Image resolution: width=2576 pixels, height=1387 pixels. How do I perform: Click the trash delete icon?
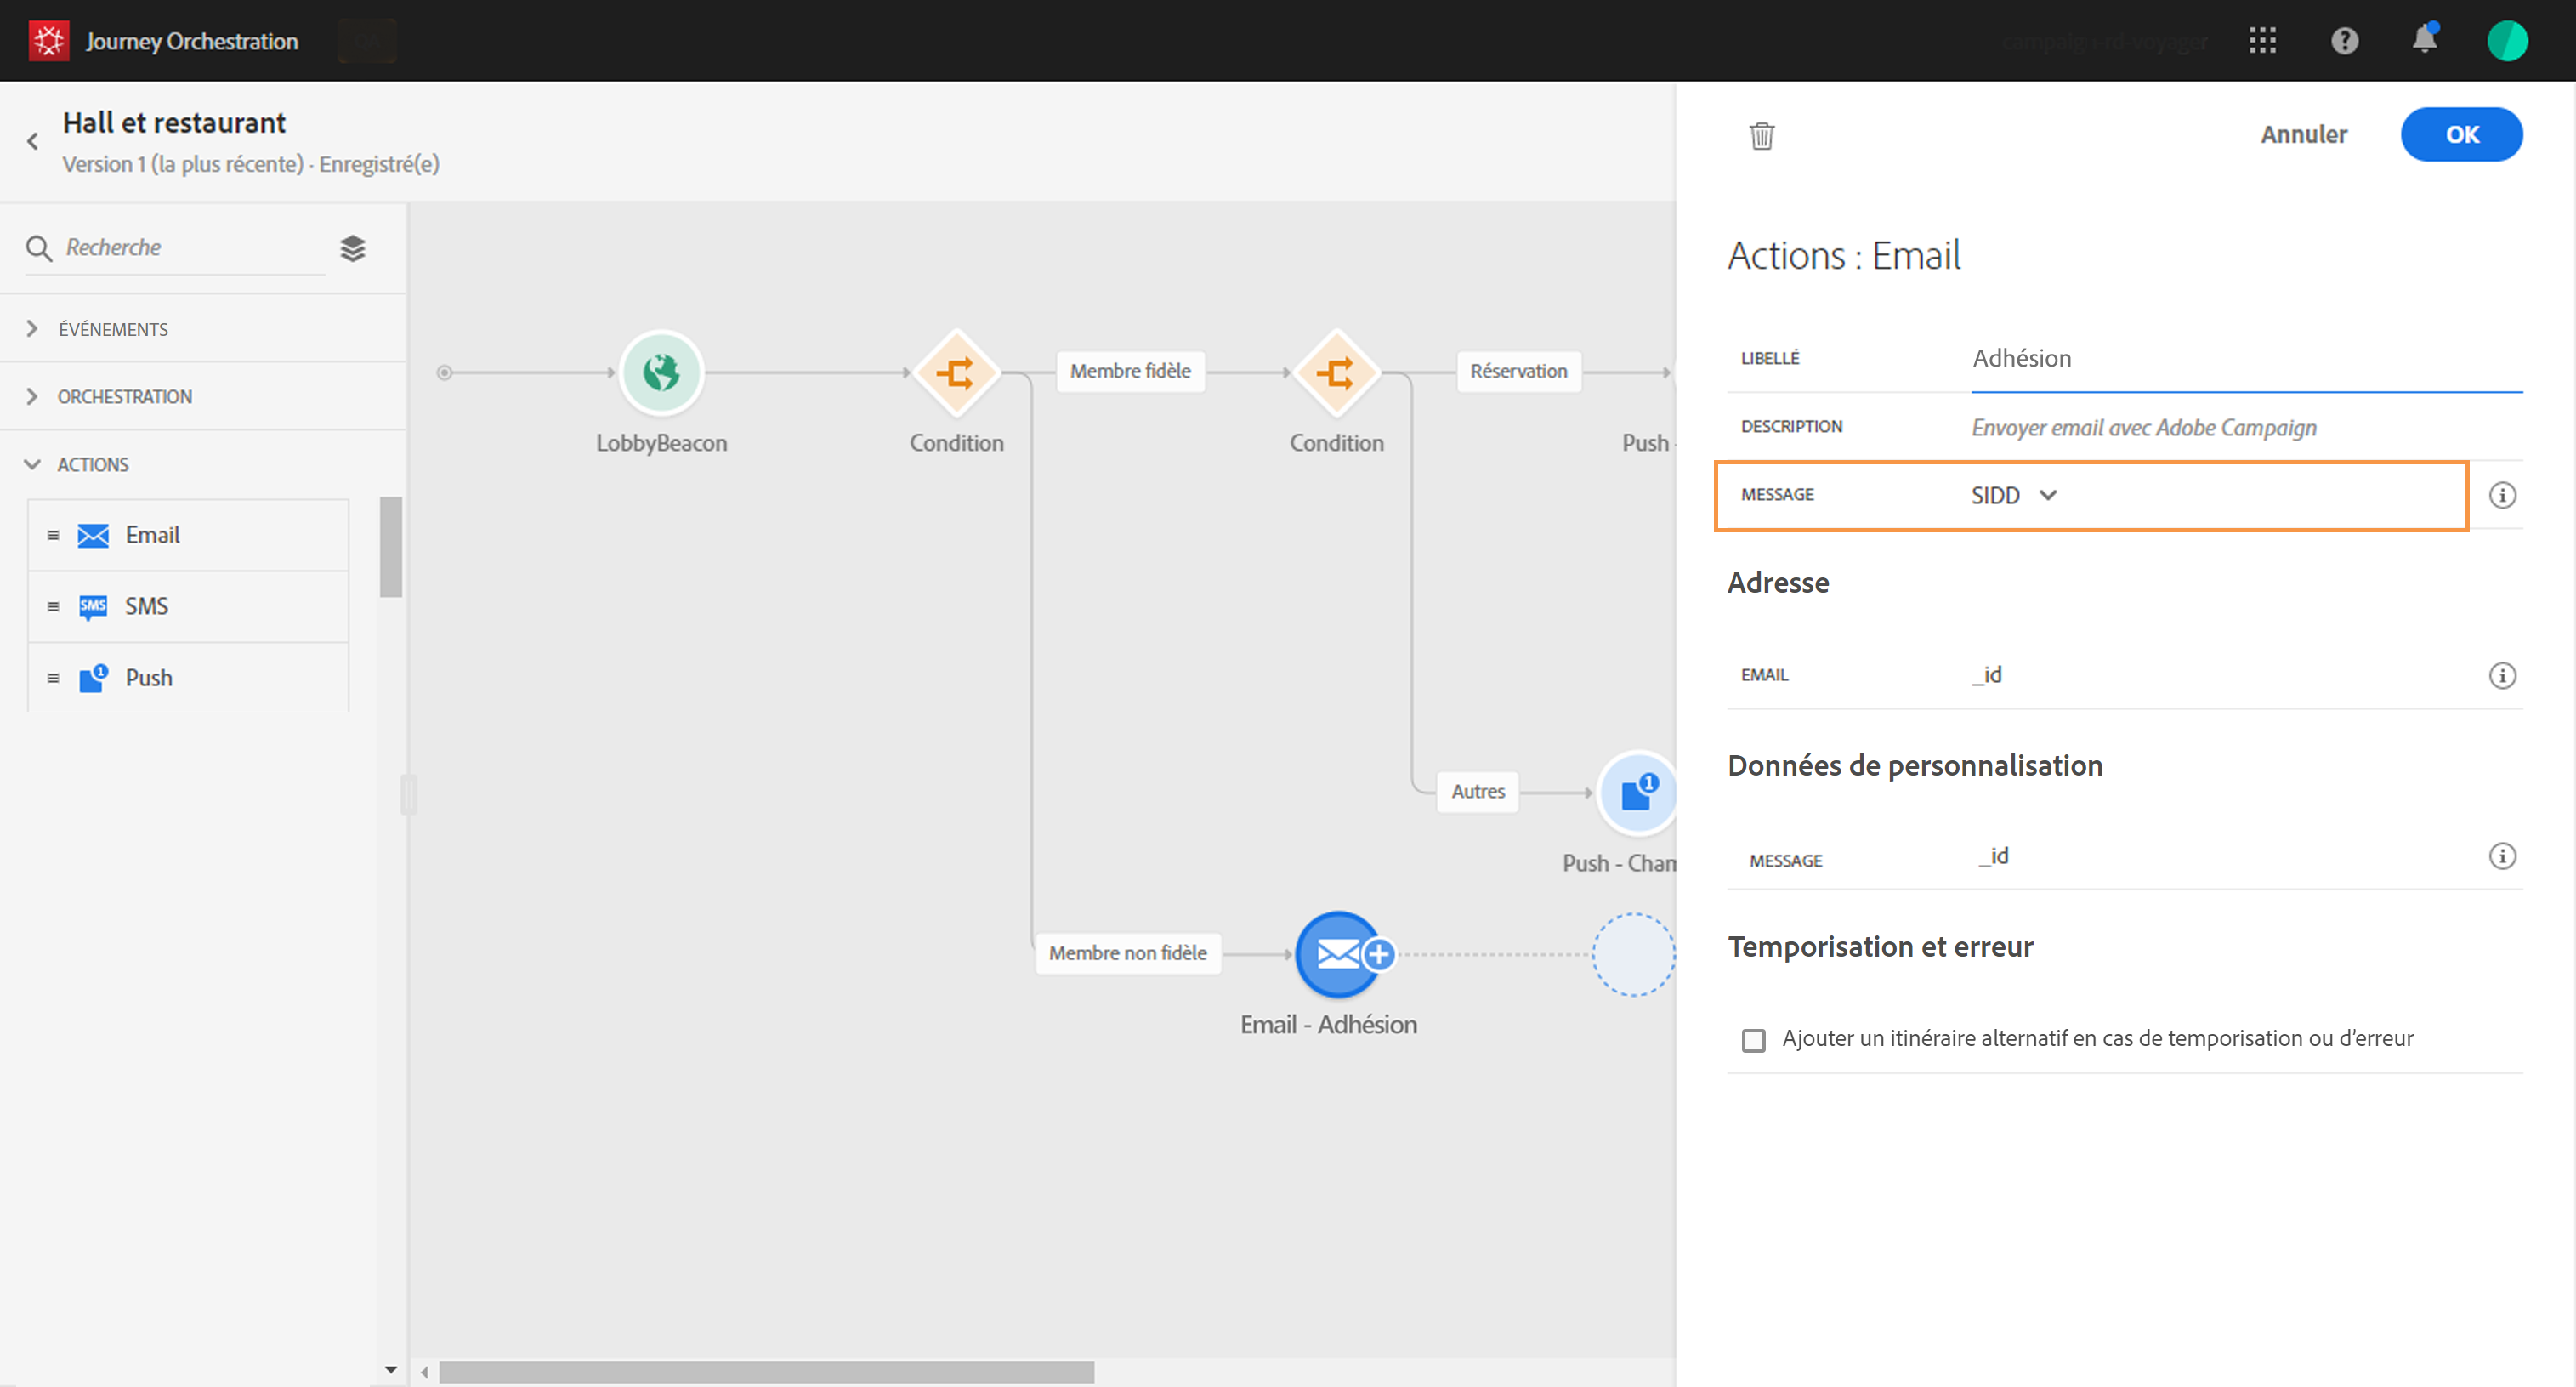pyautogui.click(x=1761, y=136)
